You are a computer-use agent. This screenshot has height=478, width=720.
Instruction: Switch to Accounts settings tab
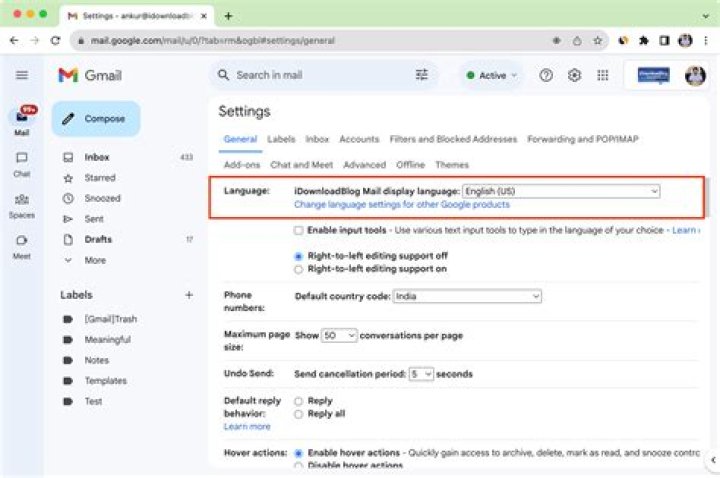coord(359,139)
